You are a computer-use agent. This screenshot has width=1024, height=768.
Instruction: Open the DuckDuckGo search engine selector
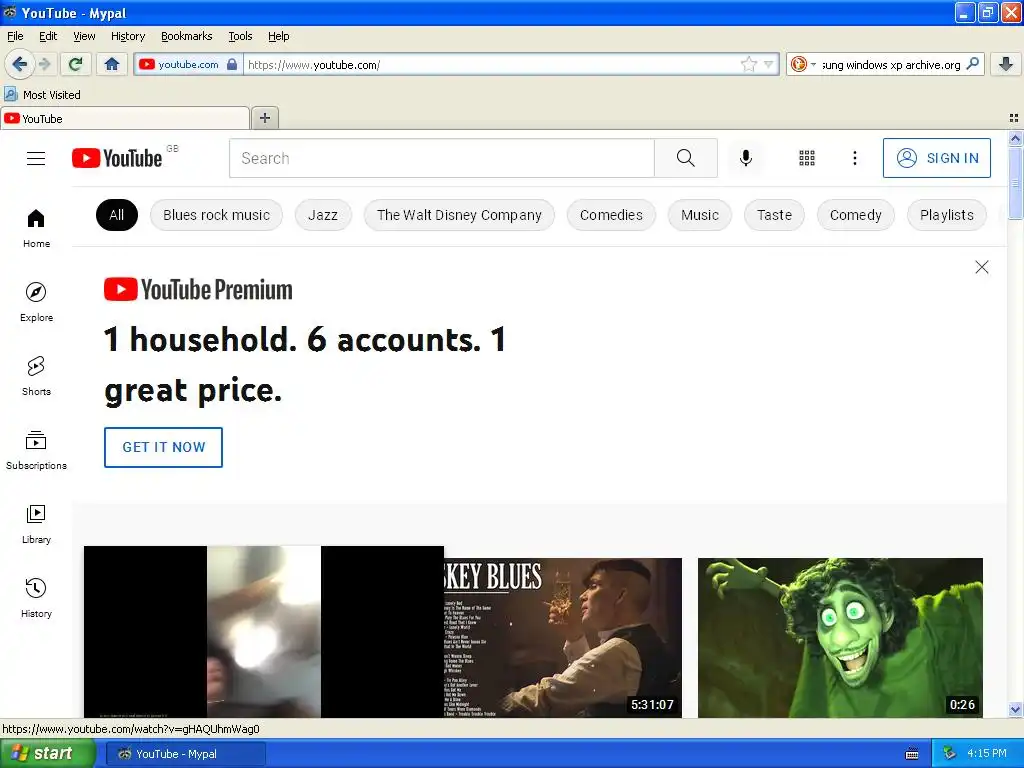[803, 64]
